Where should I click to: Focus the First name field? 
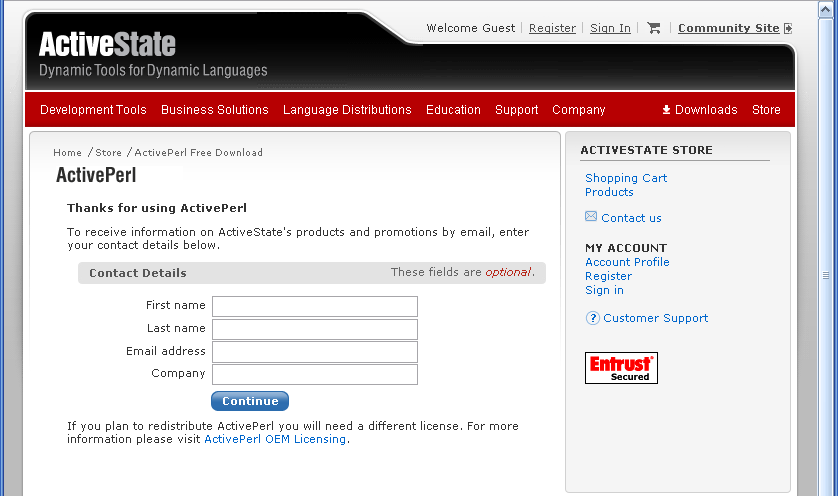pos(315,306)
